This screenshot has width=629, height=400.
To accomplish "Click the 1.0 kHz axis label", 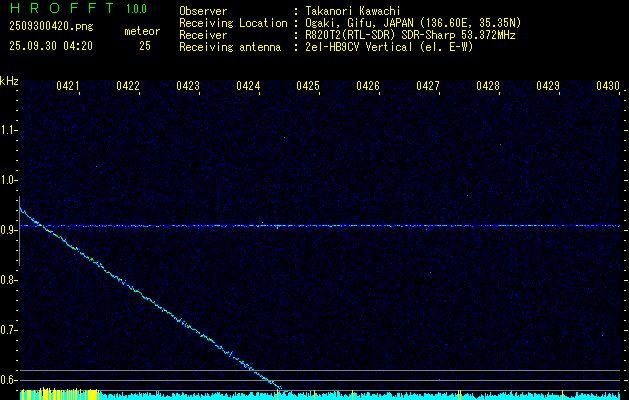I will tap(8, 180).
